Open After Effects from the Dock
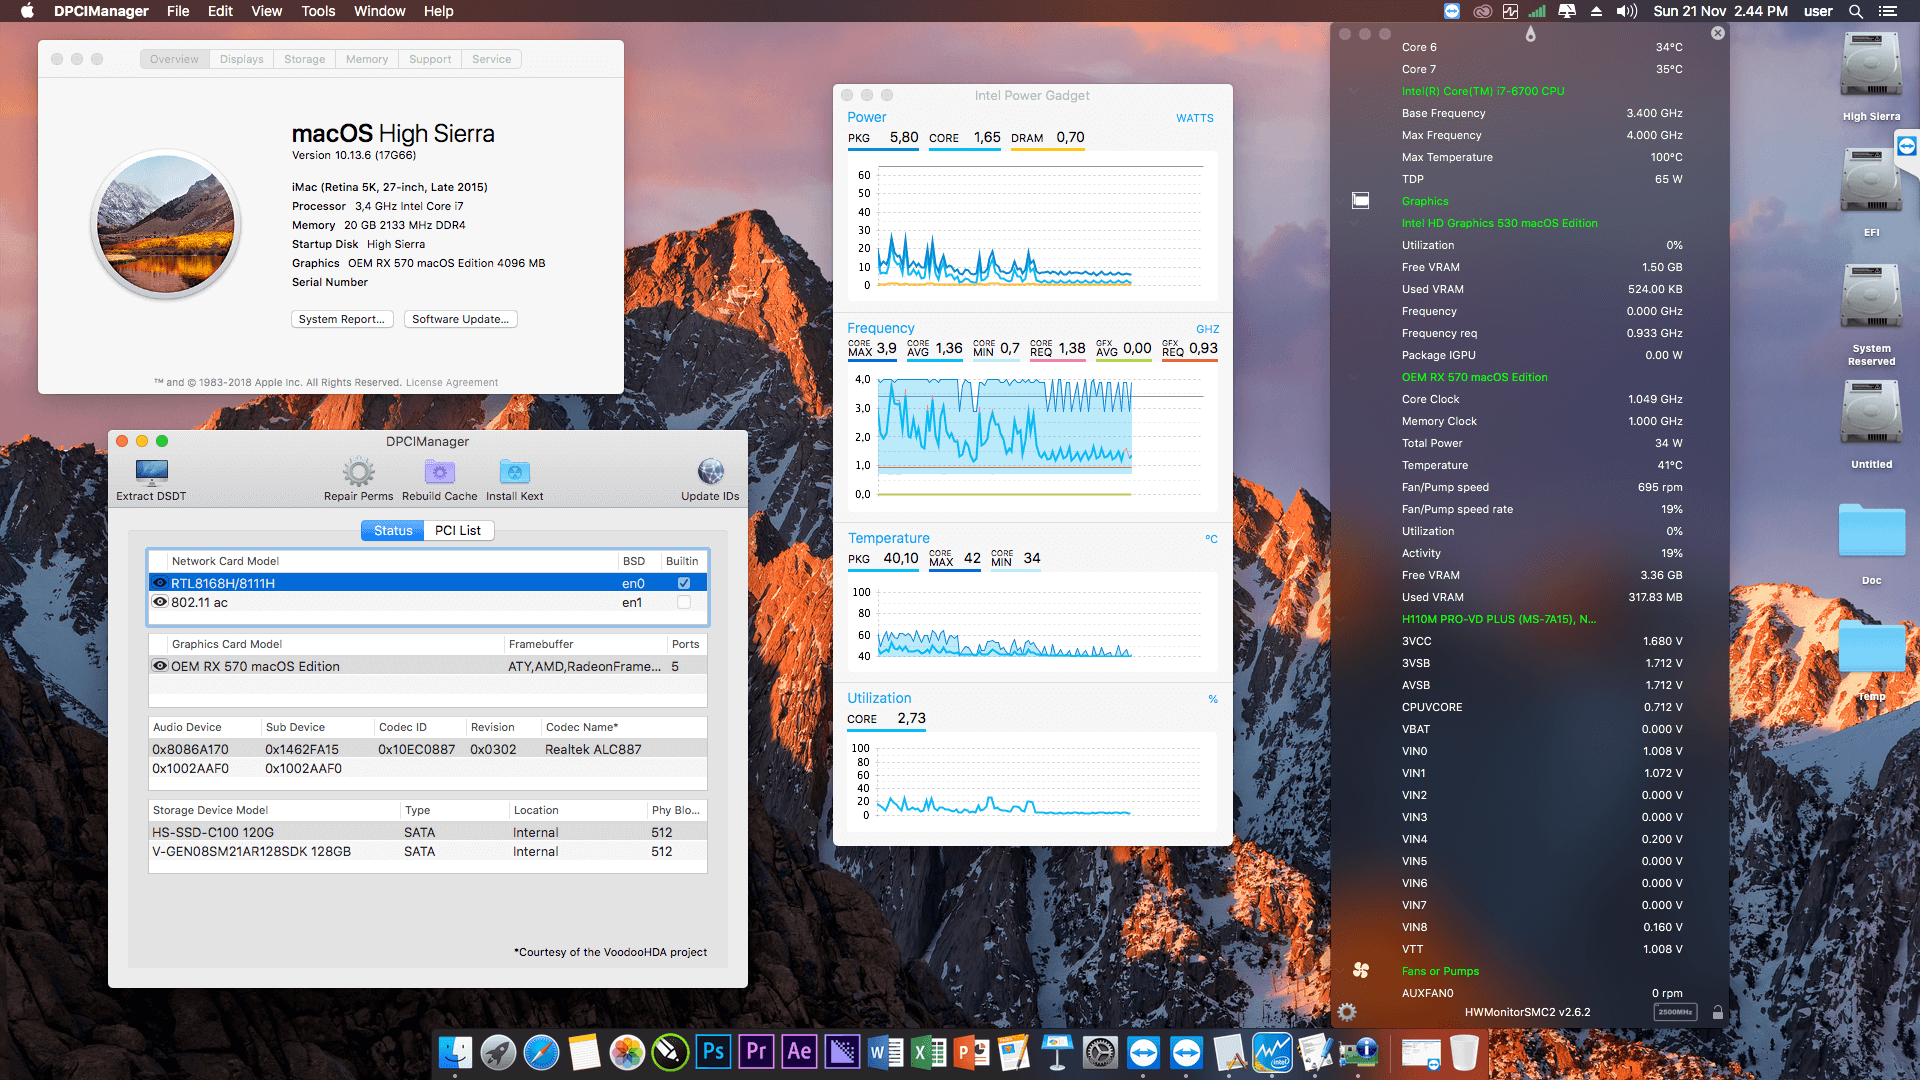Screen dimensions: 1920x1080 (x=799, y=1052)
